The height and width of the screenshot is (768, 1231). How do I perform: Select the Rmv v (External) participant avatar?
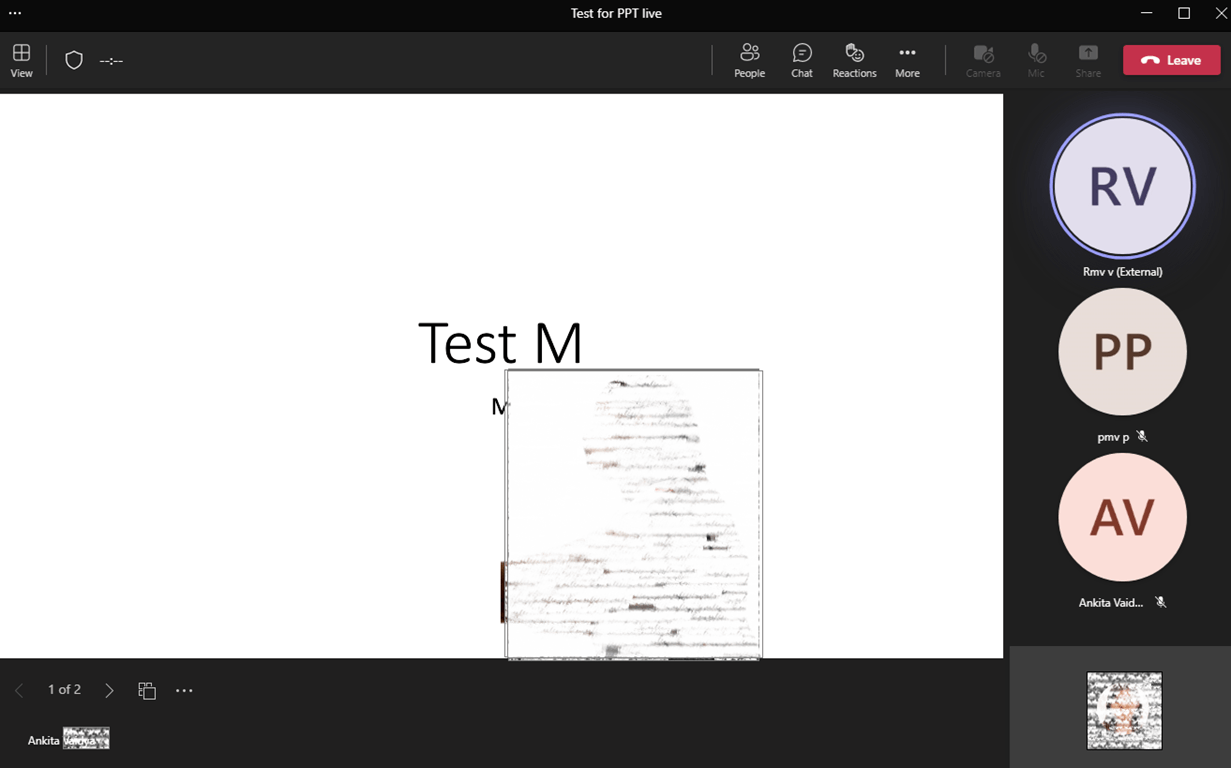[x=1122, y=186]
